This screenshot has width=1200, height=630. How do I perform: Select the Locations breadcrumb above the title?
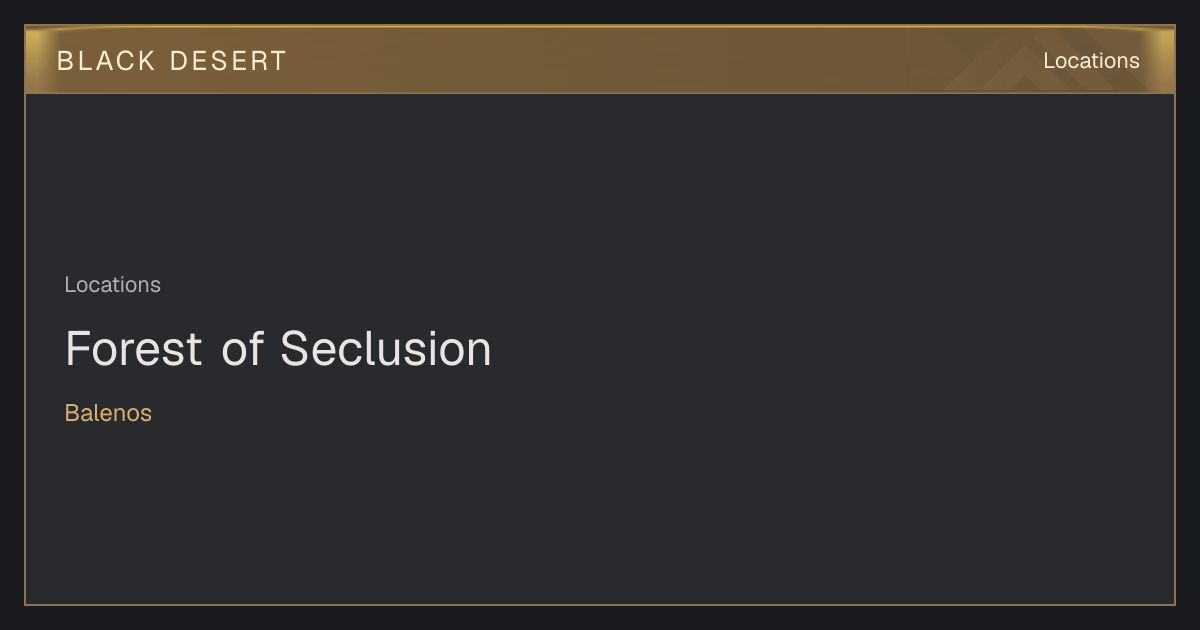(112, 285)
